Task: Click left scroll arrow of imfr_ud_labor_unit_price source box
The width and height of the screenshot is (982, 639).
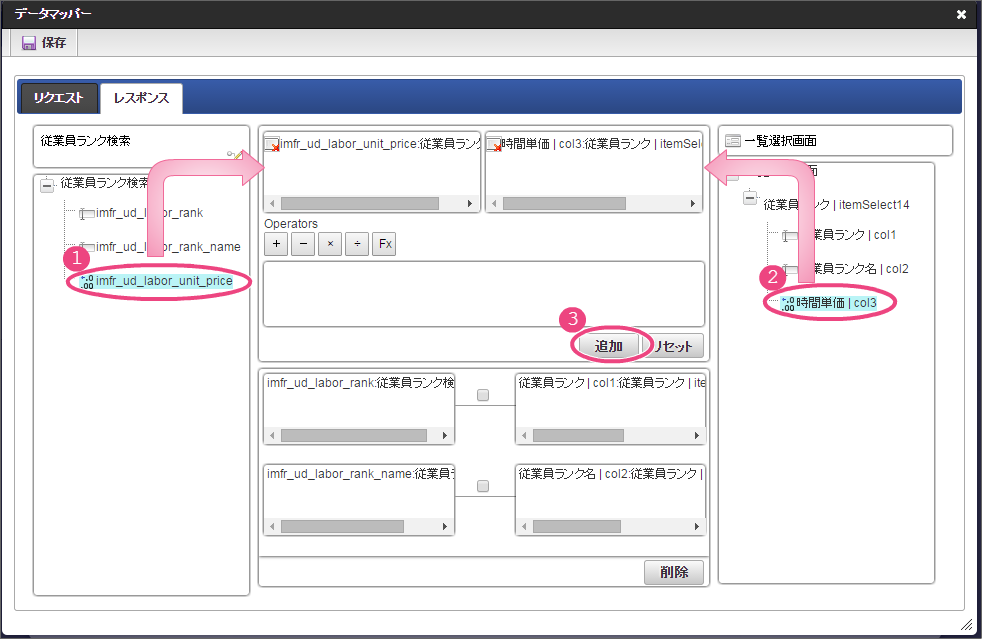Action: point(272,204)
